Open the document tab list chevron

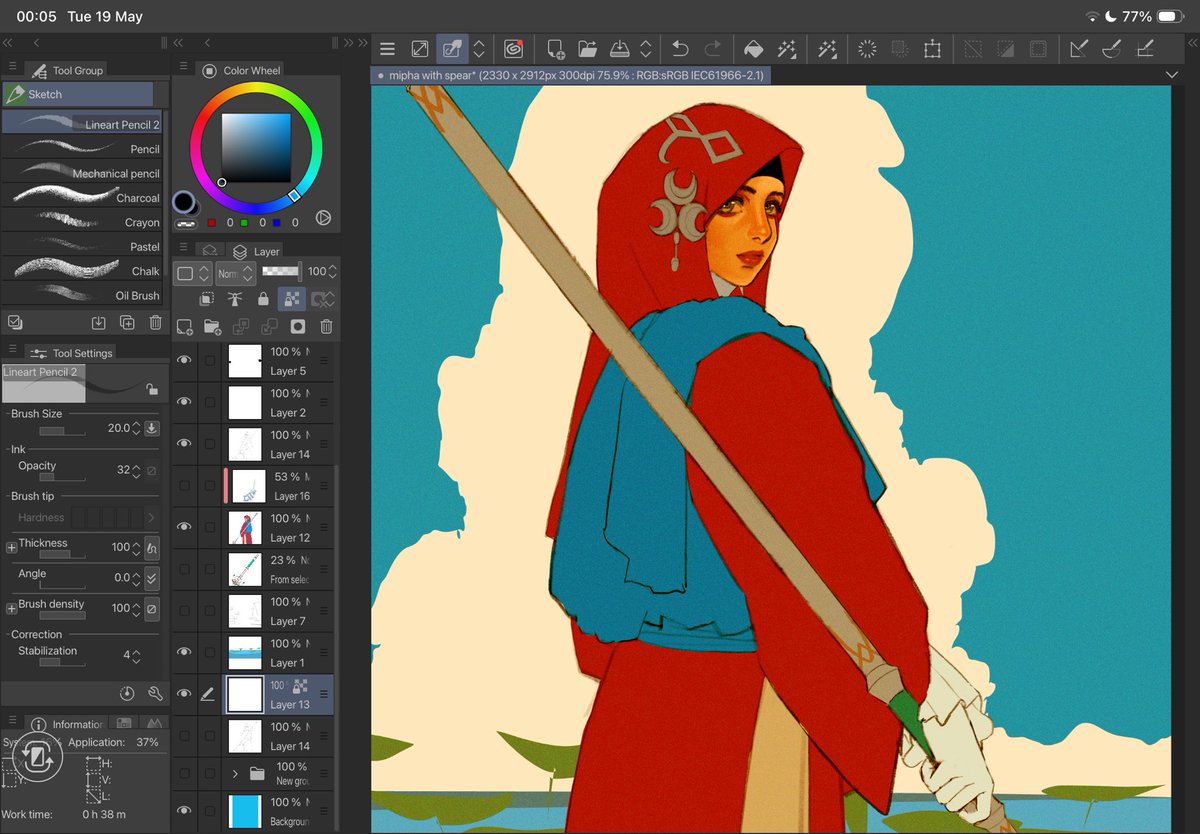[x=1172, y=75]
